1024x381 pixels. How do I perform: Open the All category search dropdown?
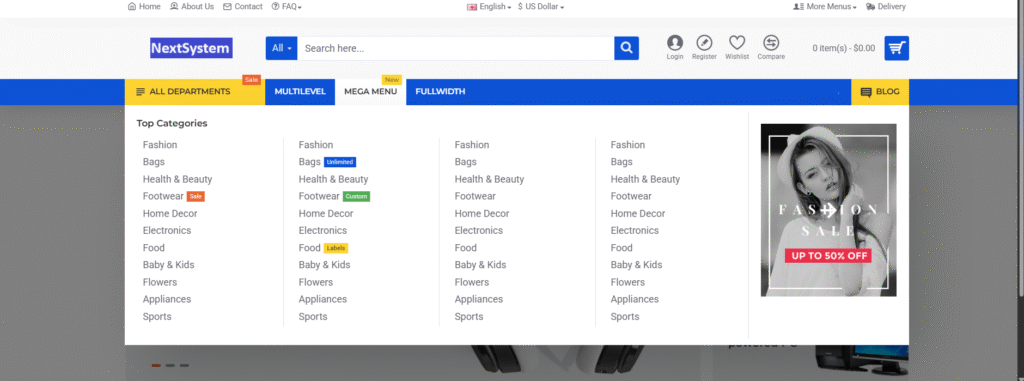pos(281,48)
